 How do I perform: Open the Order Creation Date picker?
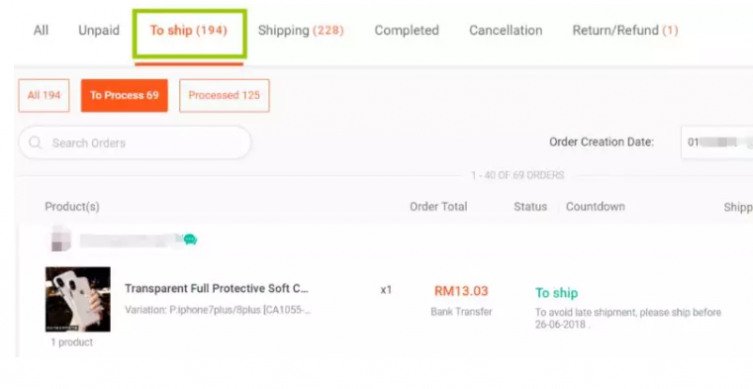717,142
